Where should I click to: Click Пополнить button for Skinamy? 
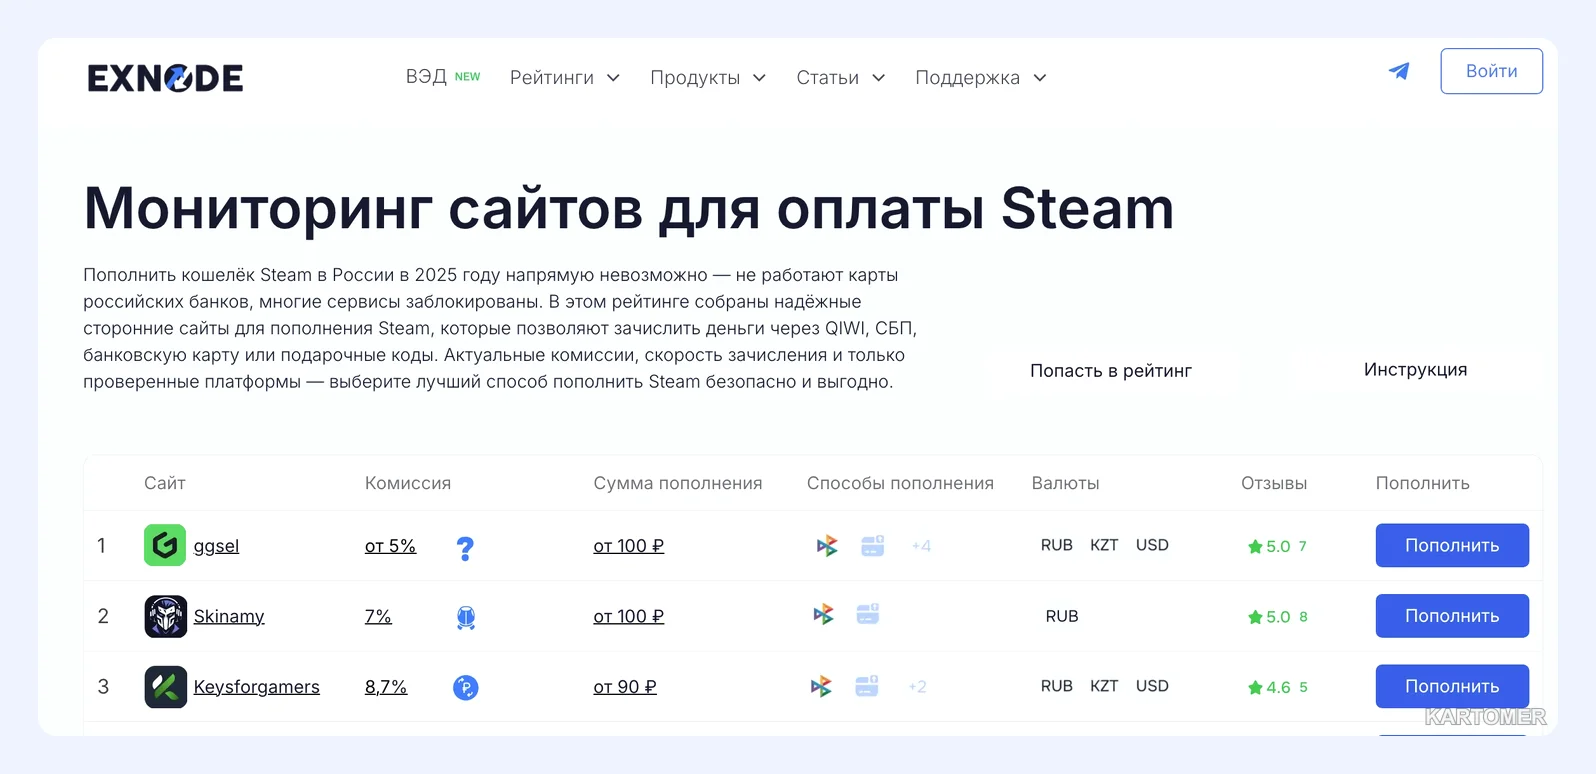pyautogui.click(x=1452, y=616)
